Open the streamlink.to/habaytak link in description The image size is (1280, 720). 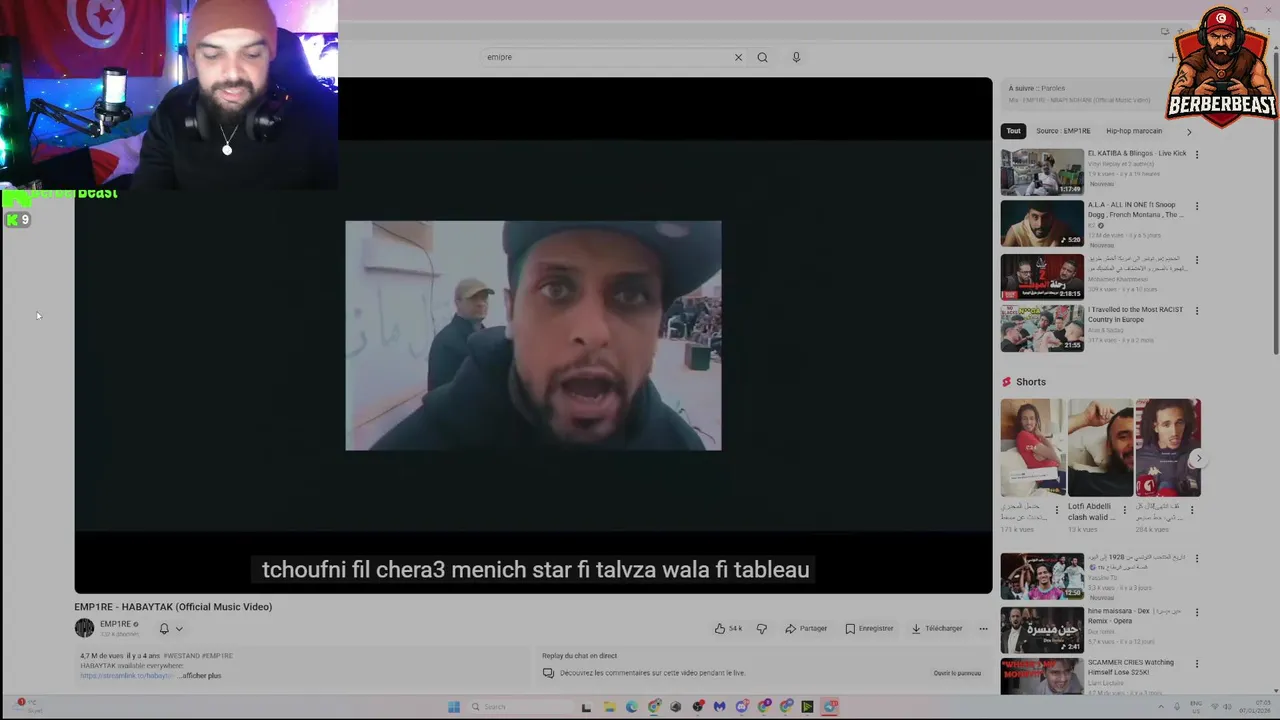[127, 676]
